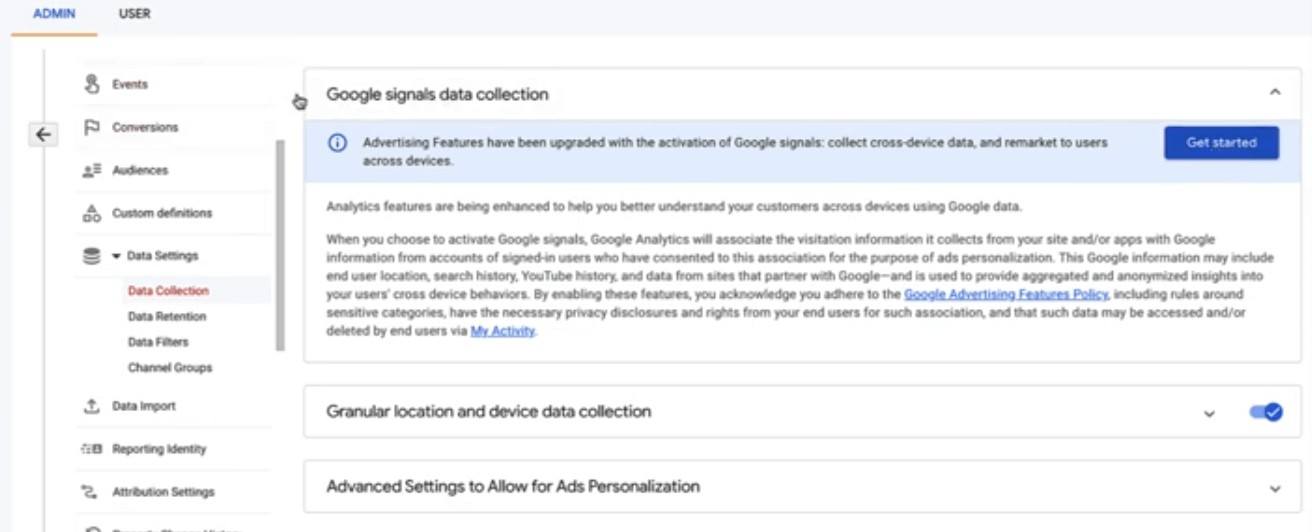Select Channel Groups submenu item
Viewport: 1312px width, 532px height.
[x=170, y=368]
